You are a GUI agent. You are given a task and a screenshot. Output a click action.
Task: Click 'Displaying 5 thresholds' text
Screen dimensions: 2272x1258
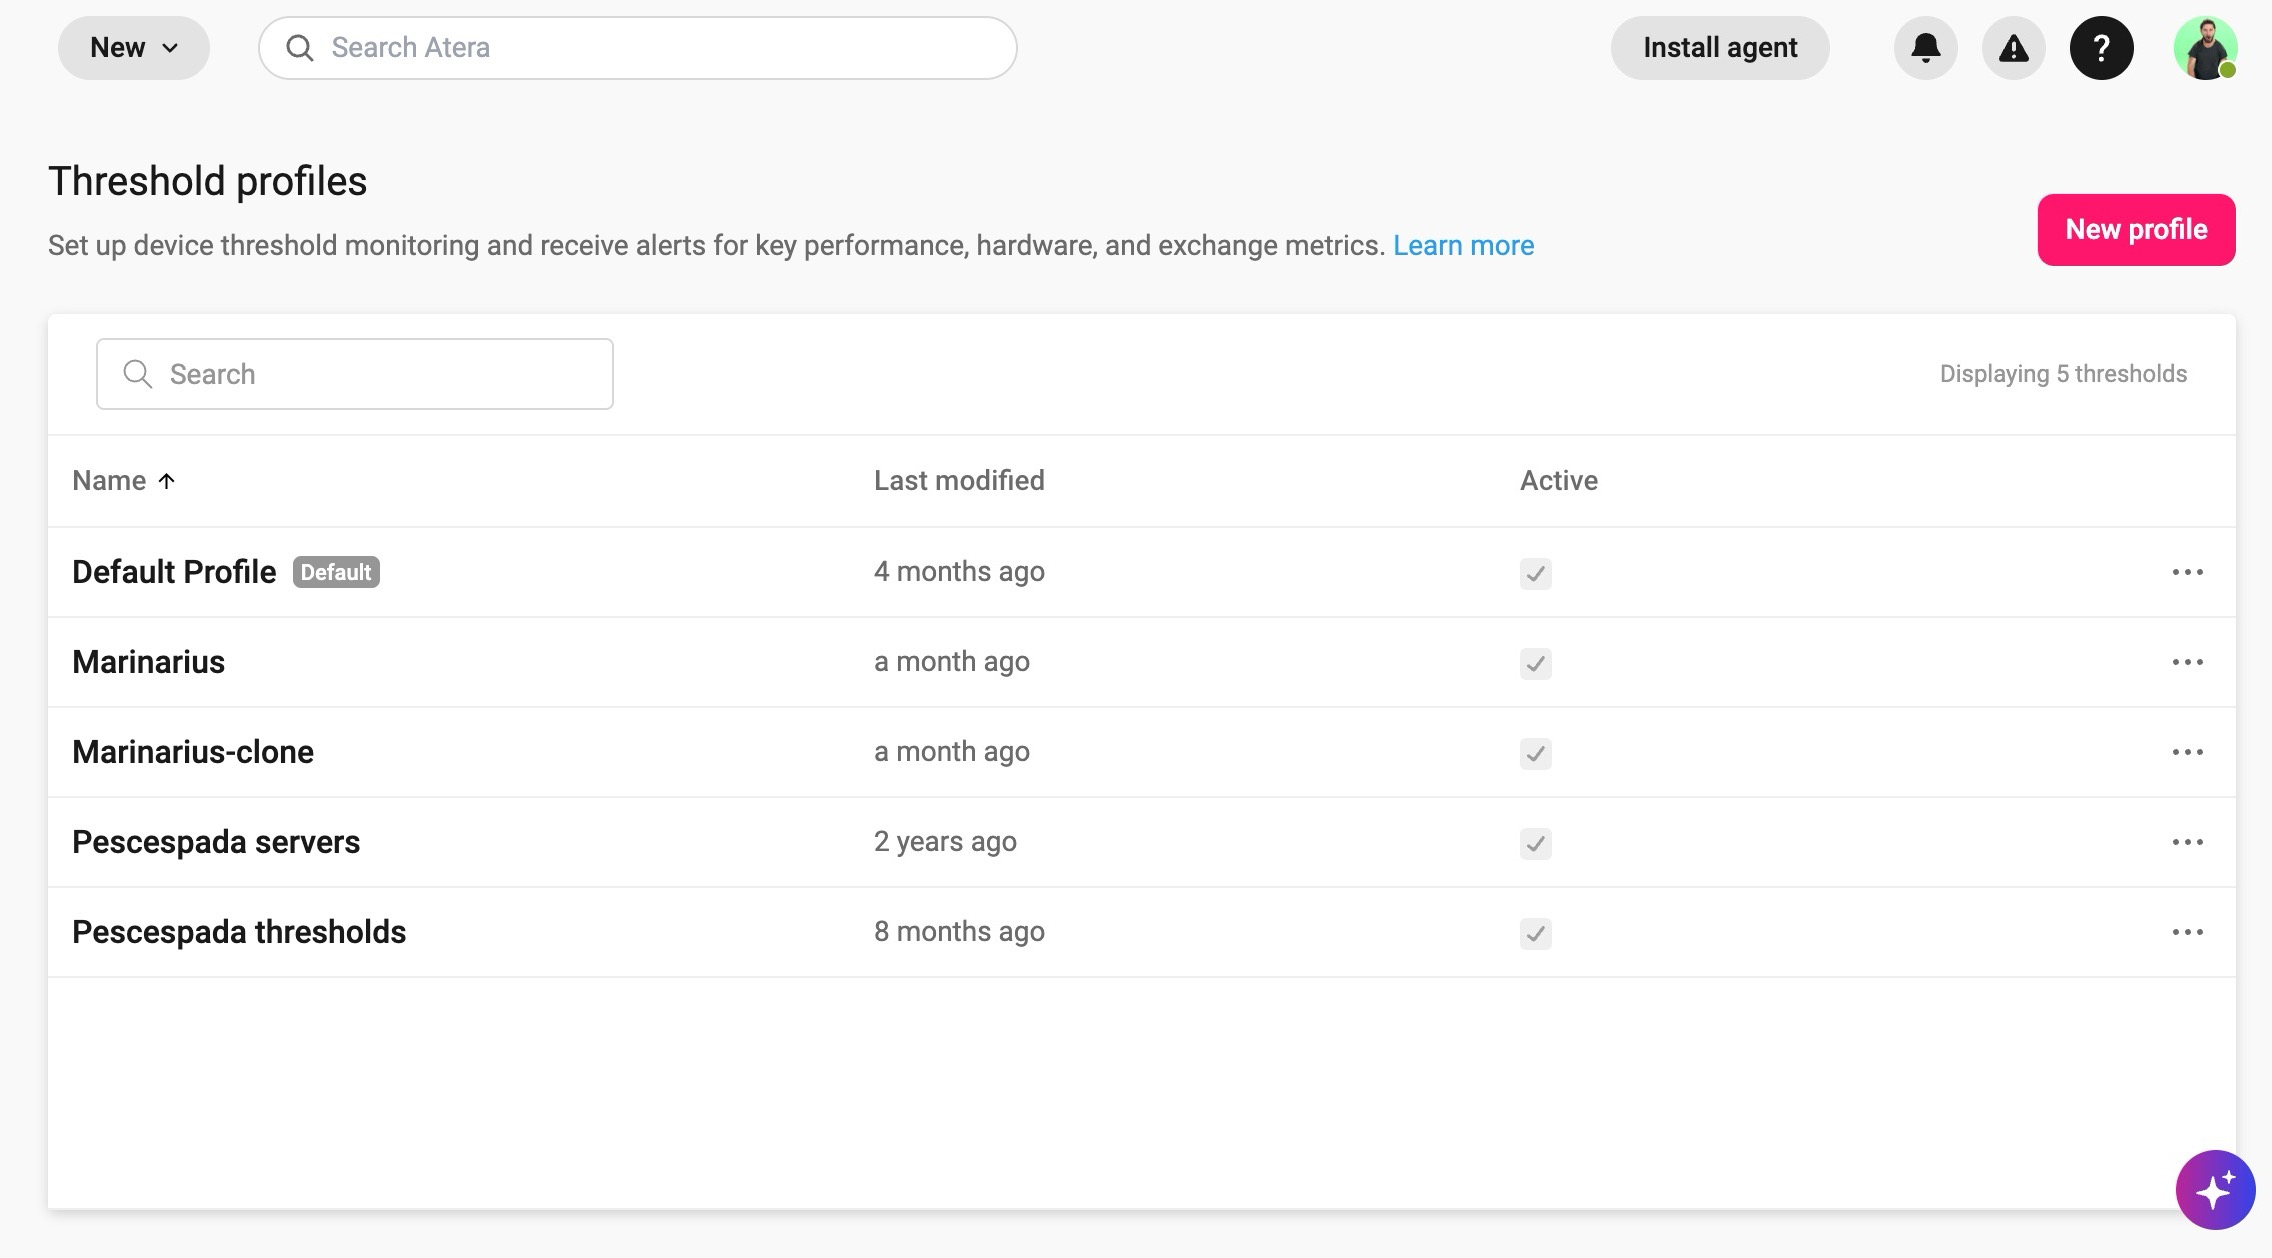[2063, 374]
